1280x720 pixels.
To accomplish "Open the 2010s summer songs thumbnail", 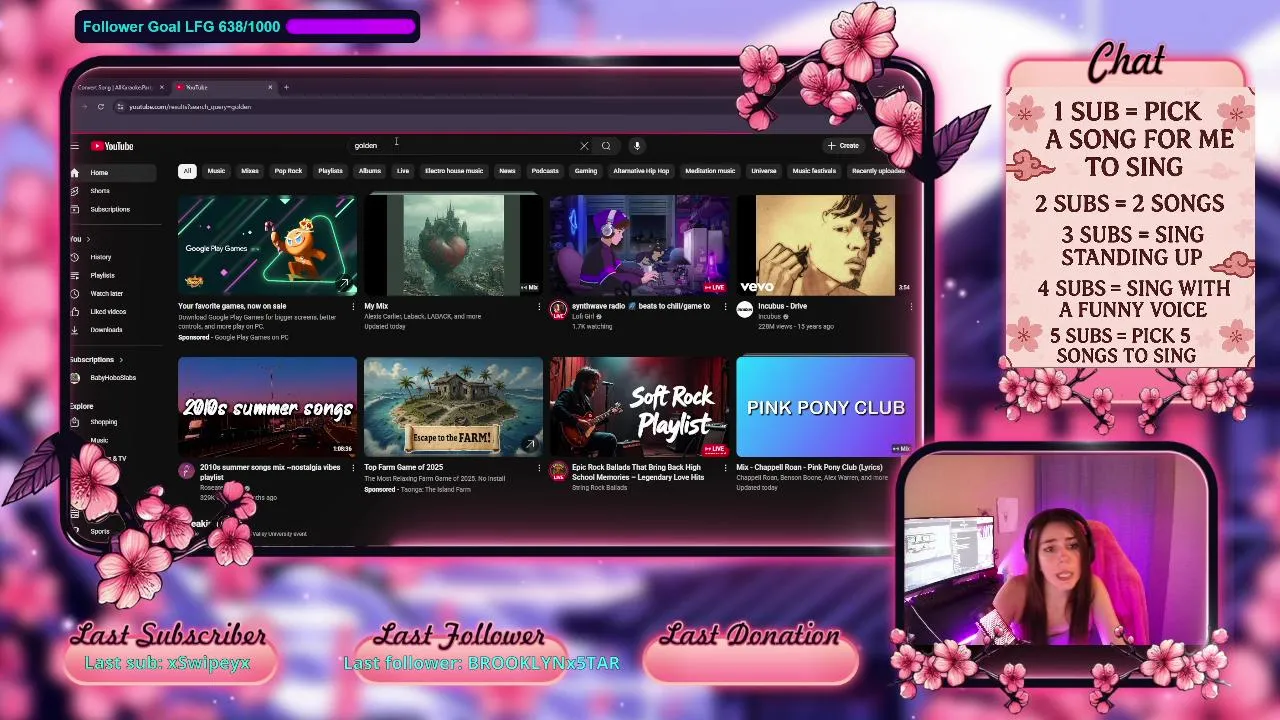I will 267,407.
